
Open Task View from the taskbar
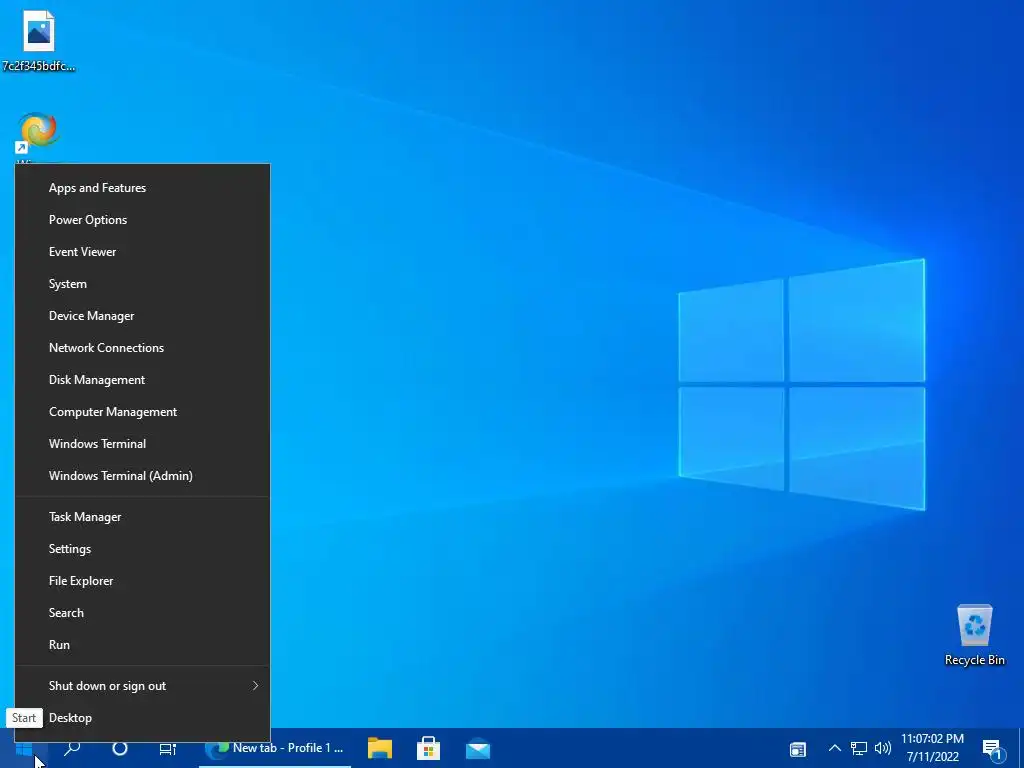tap(168, 748)
